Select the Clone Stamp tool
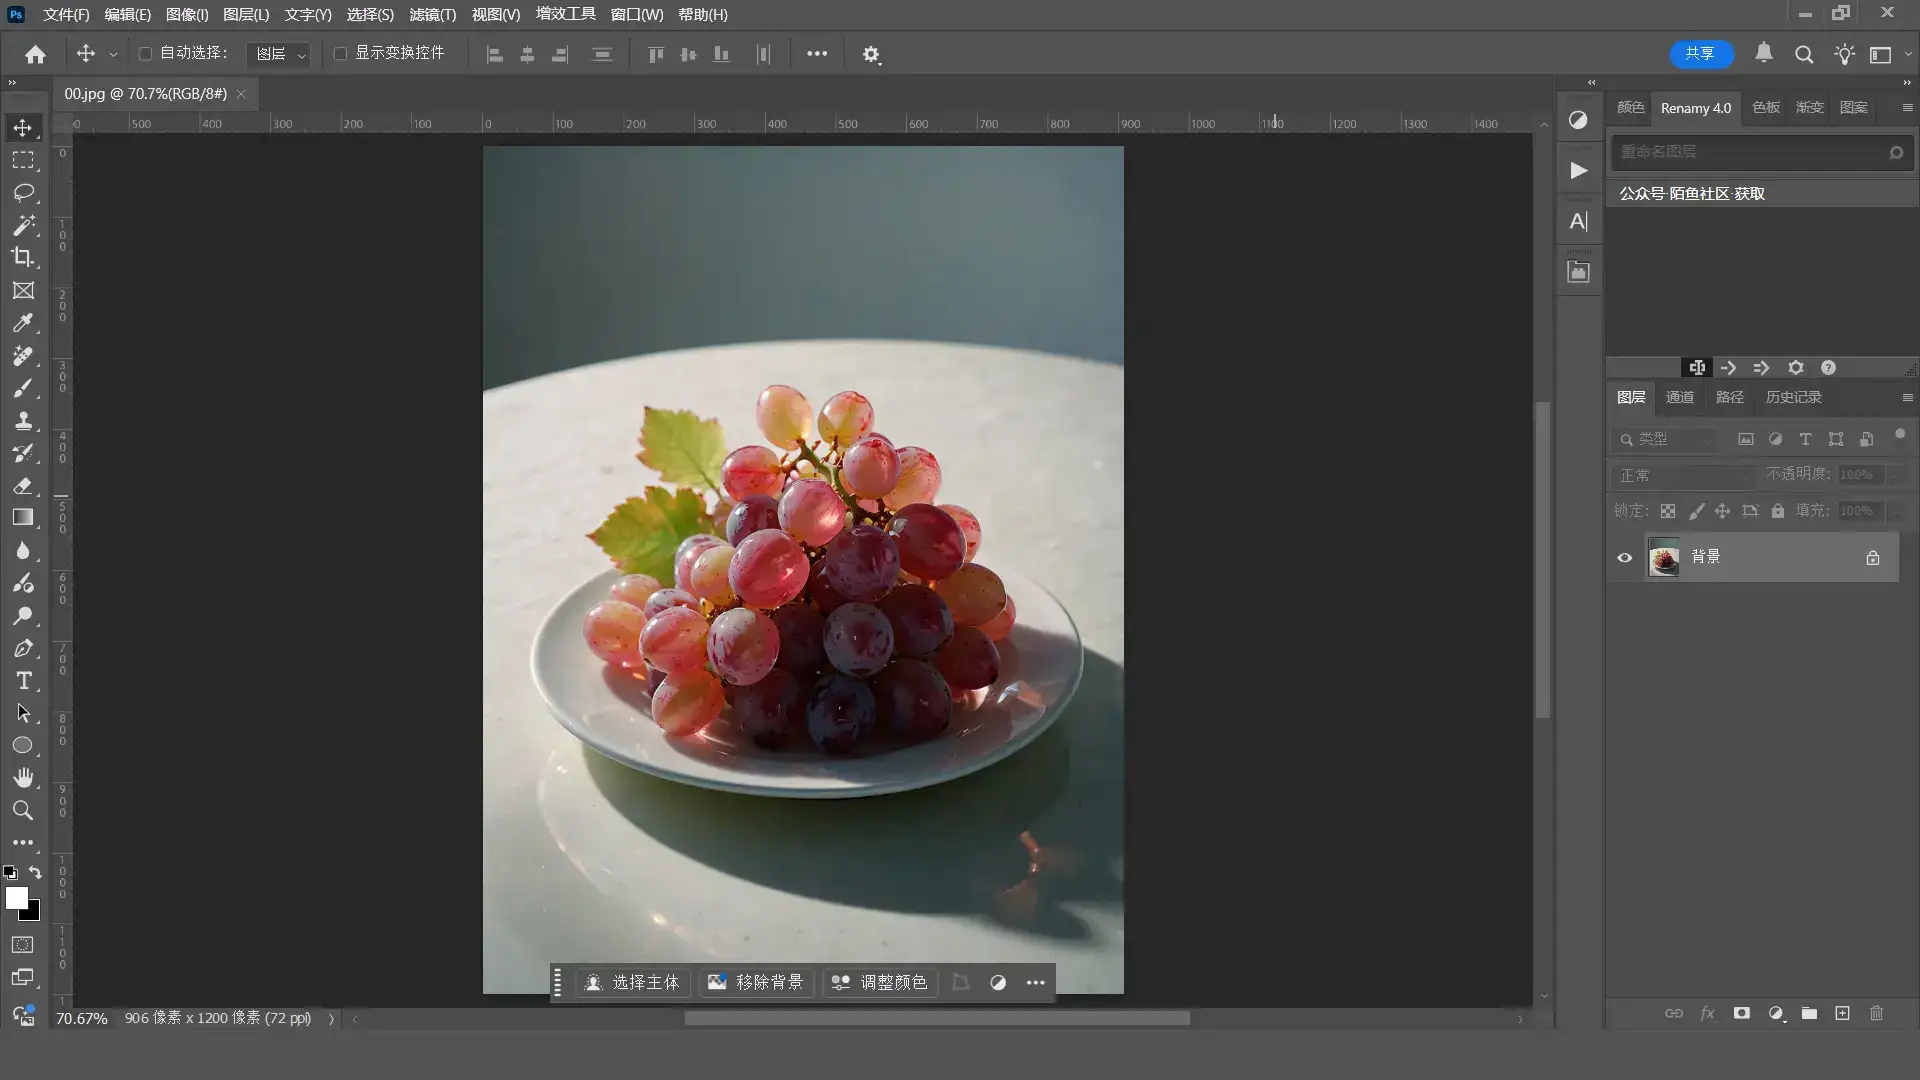This screenshot has height=1080, width=1920. (23, 420)
